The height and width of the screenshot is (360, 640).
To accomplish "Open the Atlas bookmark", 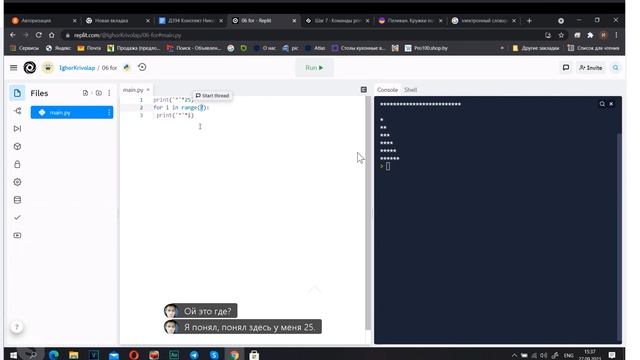I will click(x=315, y=48).
